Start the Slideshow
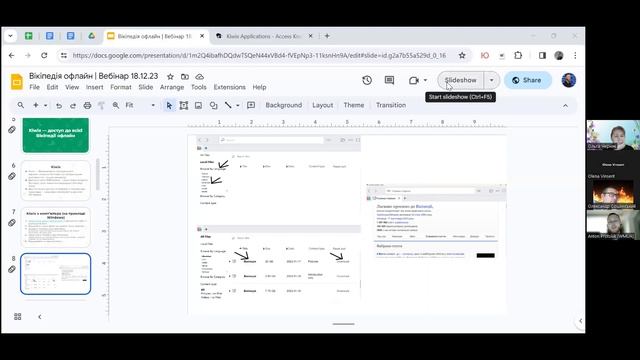This screenshot has height=360, width=640. (x=461, y=80)
